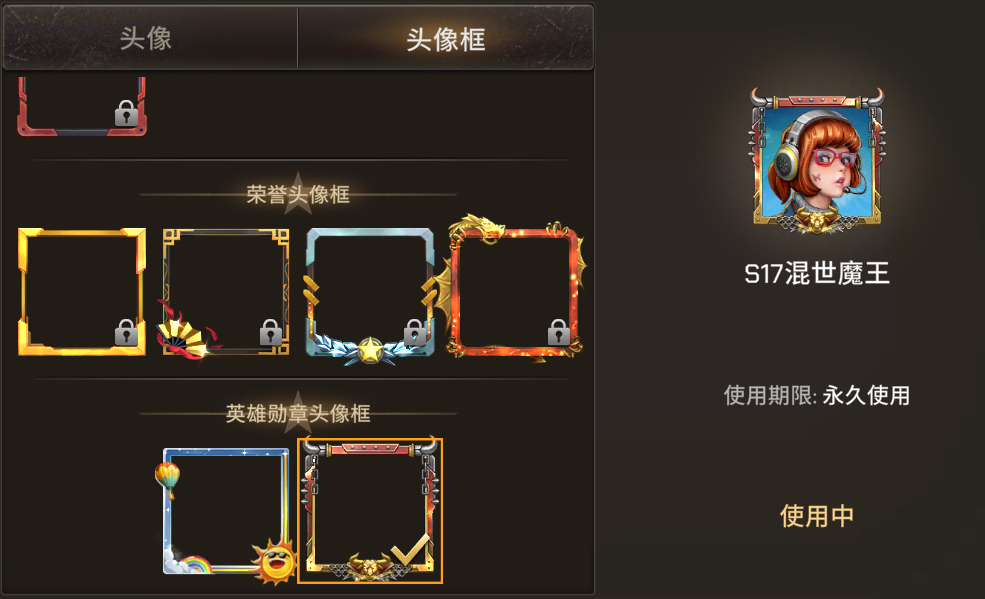Click the hot air balloon decoration
The width and height of the screenshot is (985, 599).
(168, 479)
